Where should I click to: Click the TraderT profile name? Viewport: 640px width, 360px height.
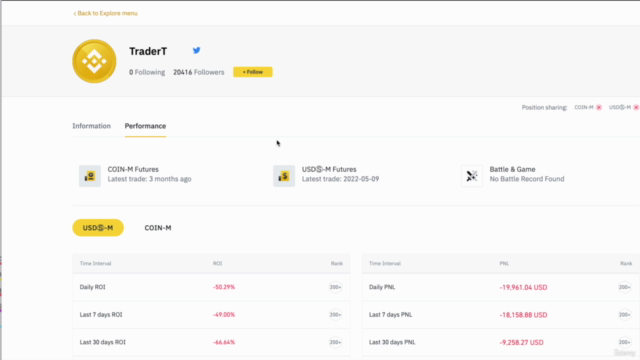pos(148,51)
